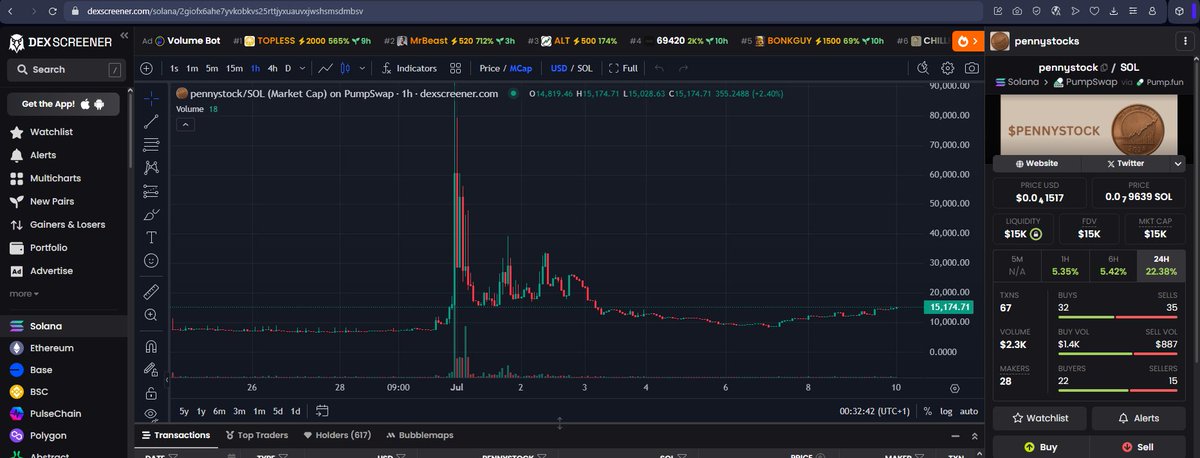Switch to the Holders (617) tab
The width and height of the screenshot is (1200, 458).
(336, 435)
